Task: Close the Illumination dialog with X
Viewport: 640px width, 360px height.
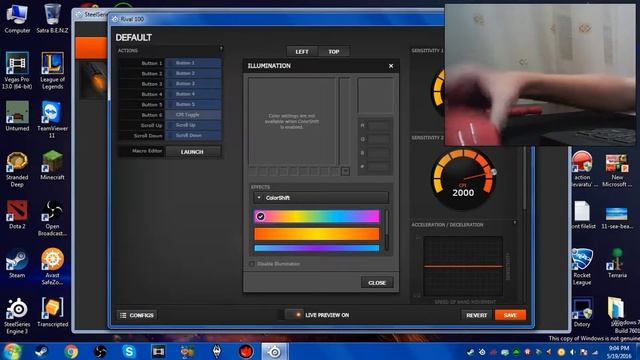Action: (x=391, y=66)
